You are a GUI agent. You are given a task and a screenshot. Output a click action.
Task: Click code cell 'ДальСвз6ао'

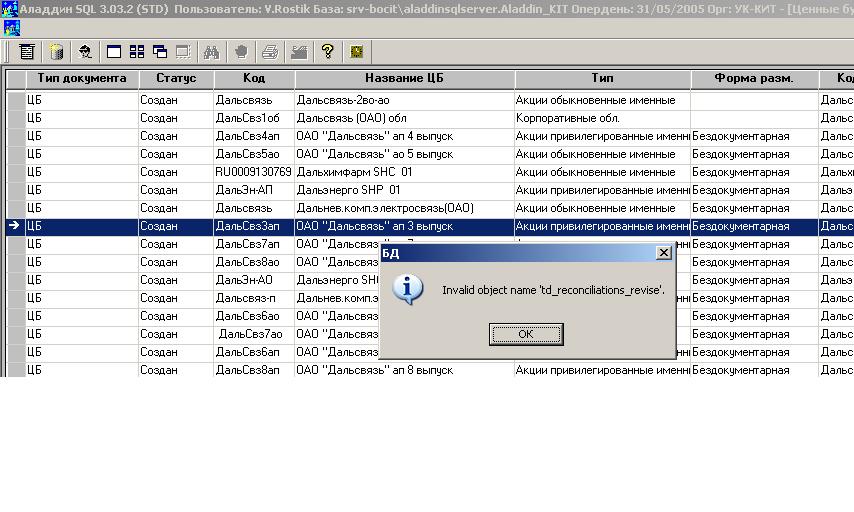click(254, 316)
